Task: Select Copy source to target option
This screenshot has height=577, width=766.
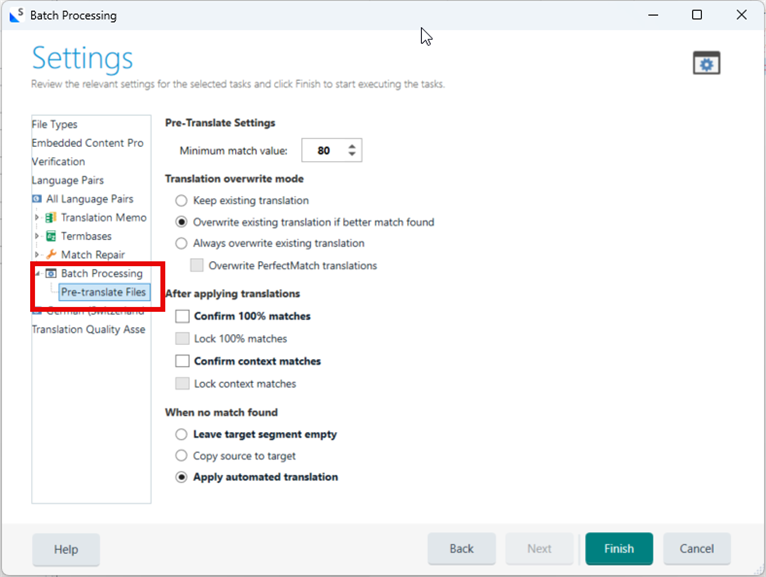Action: click(x=181, y=456)
